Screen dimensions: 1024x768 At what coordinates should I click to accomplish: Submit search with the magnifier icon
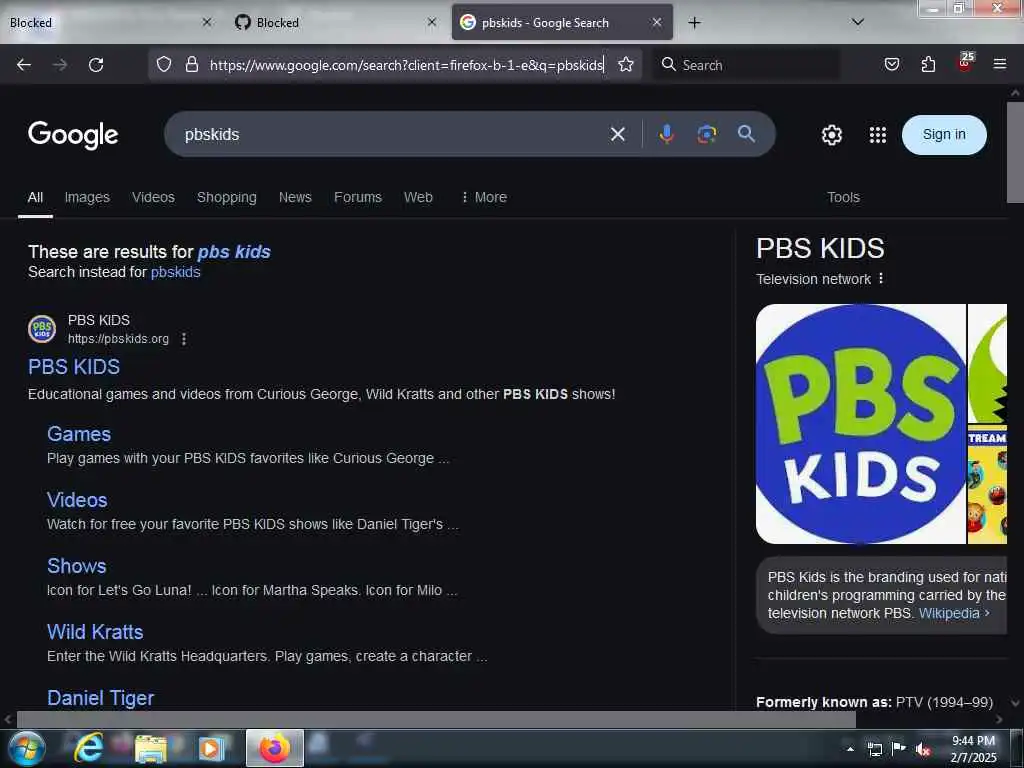[x=746, y=134]
